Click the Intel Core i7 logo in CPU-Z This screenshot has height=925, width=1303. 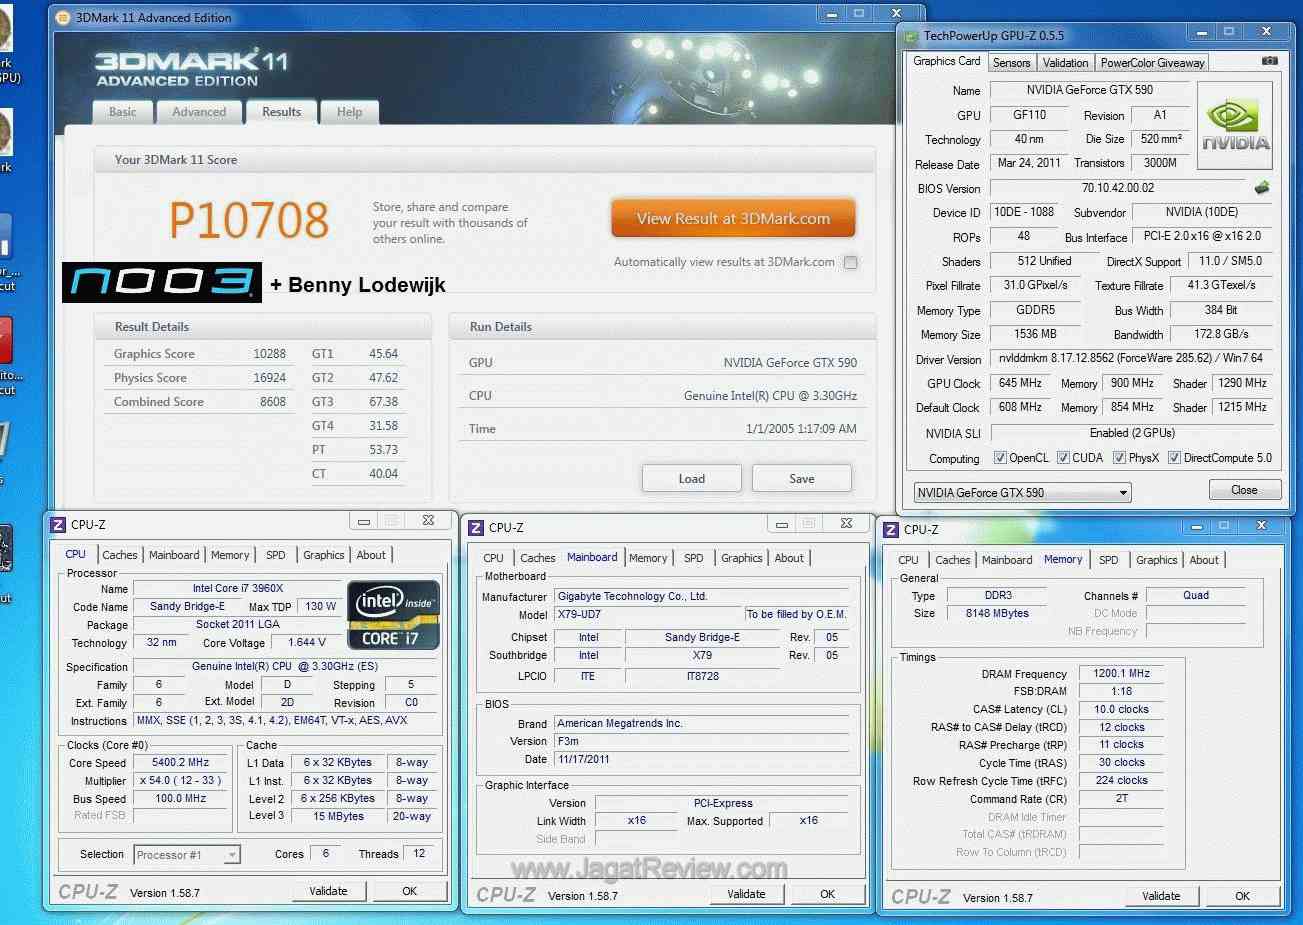click(x=394, y=615)
